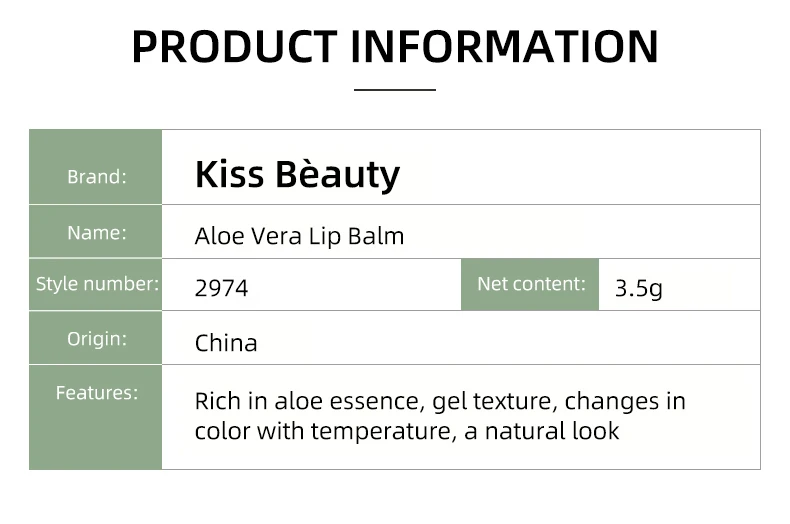
Task: Click the China origin value
Action: [226, 343]
